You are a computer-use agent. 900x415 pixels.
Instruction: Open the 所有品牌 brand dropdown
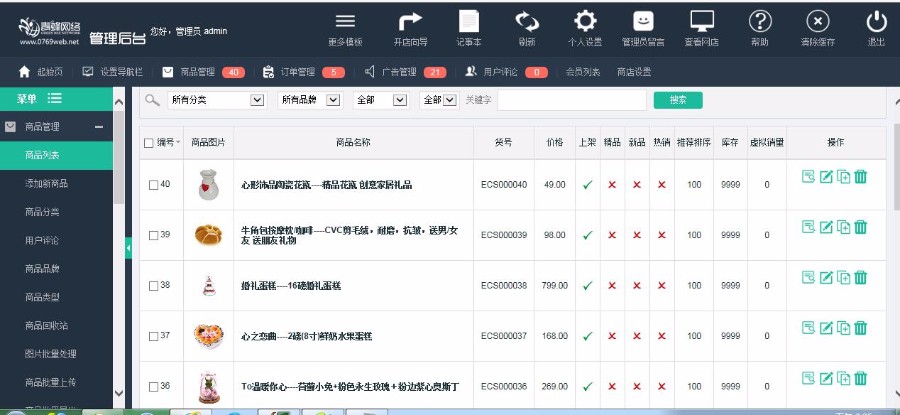pos(309,100)
